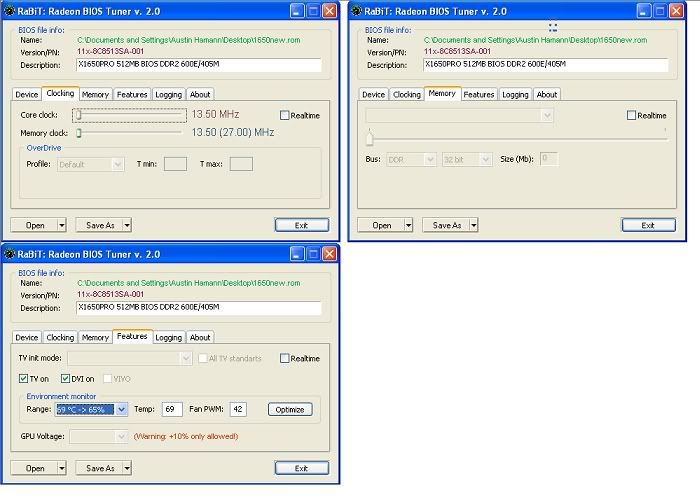The width and height of the screenshot is (700, 500).
Task: Expand the Open button arrow in Clocking window
Action: (62, 225)
